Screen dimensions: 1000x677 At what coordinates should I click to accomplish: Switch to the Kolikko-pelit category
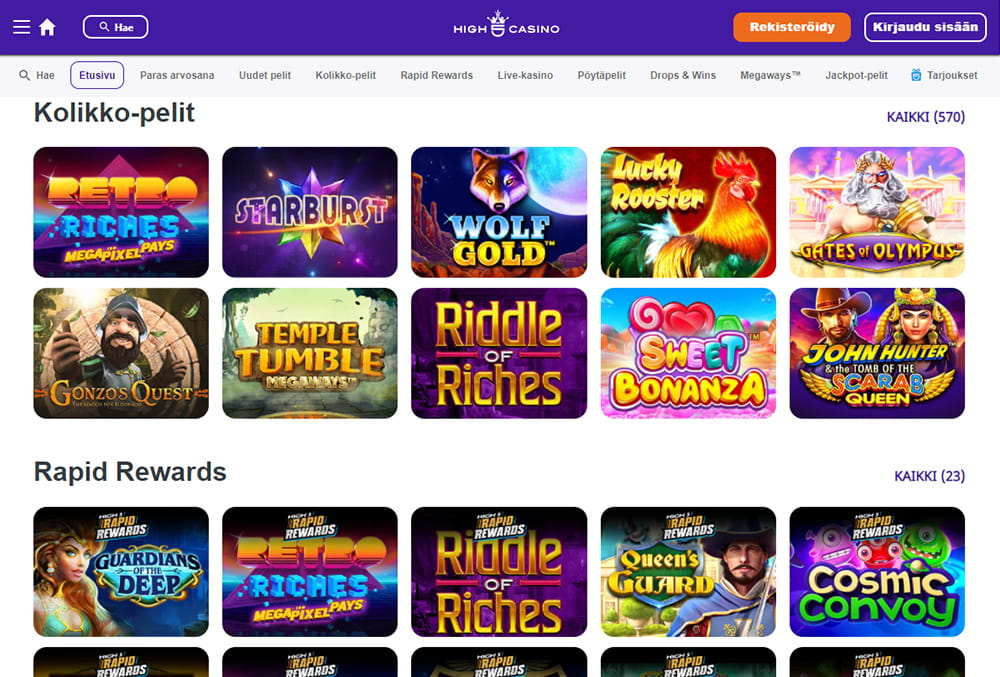click(x=345, y=74)
